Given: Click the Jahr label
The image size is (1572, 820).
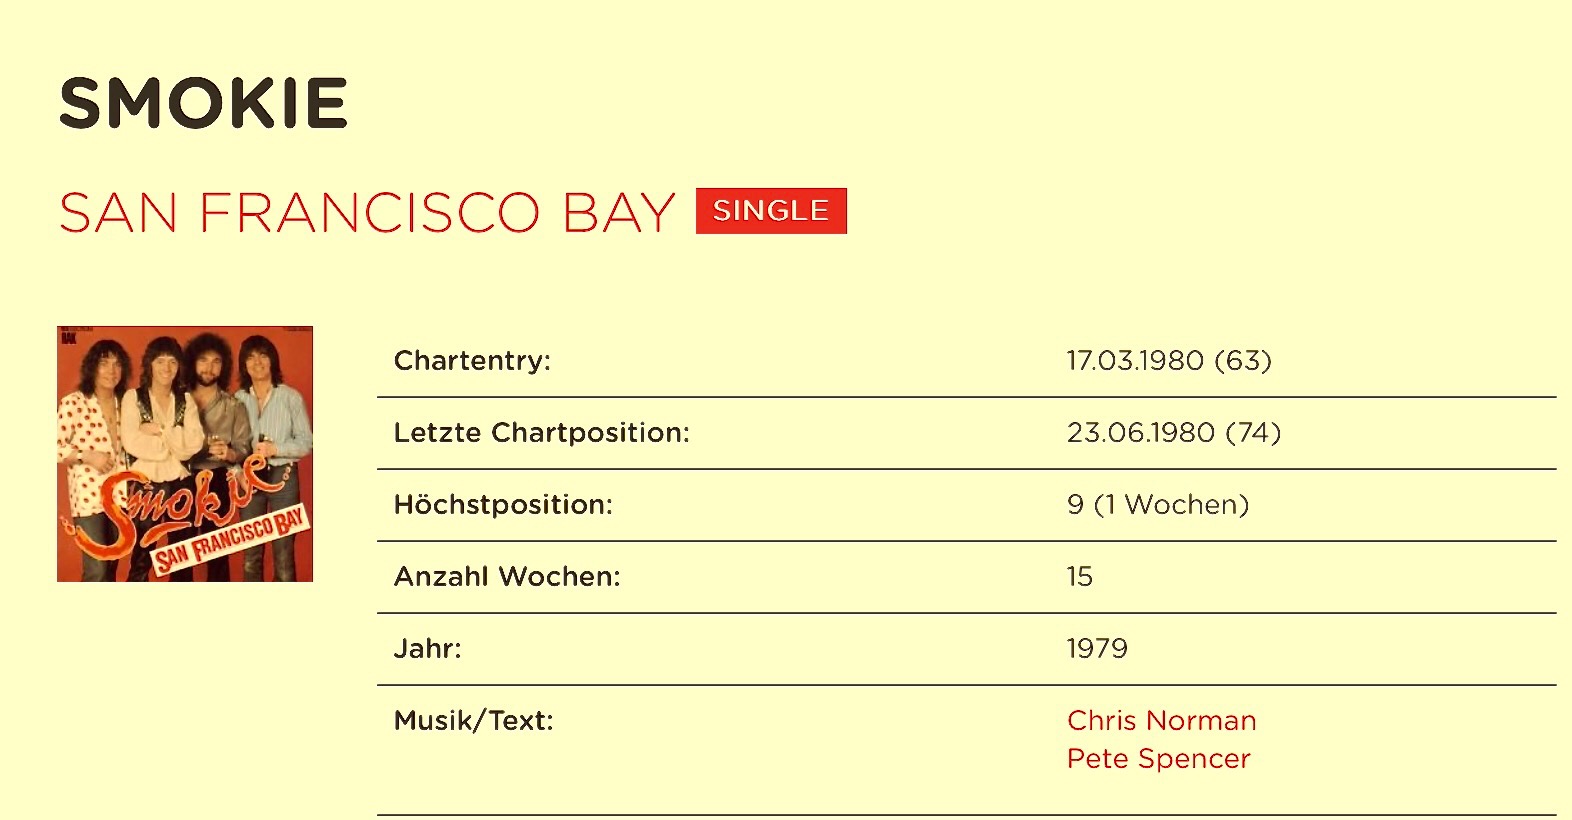Looking at the screenshot, I should [428, 649].
